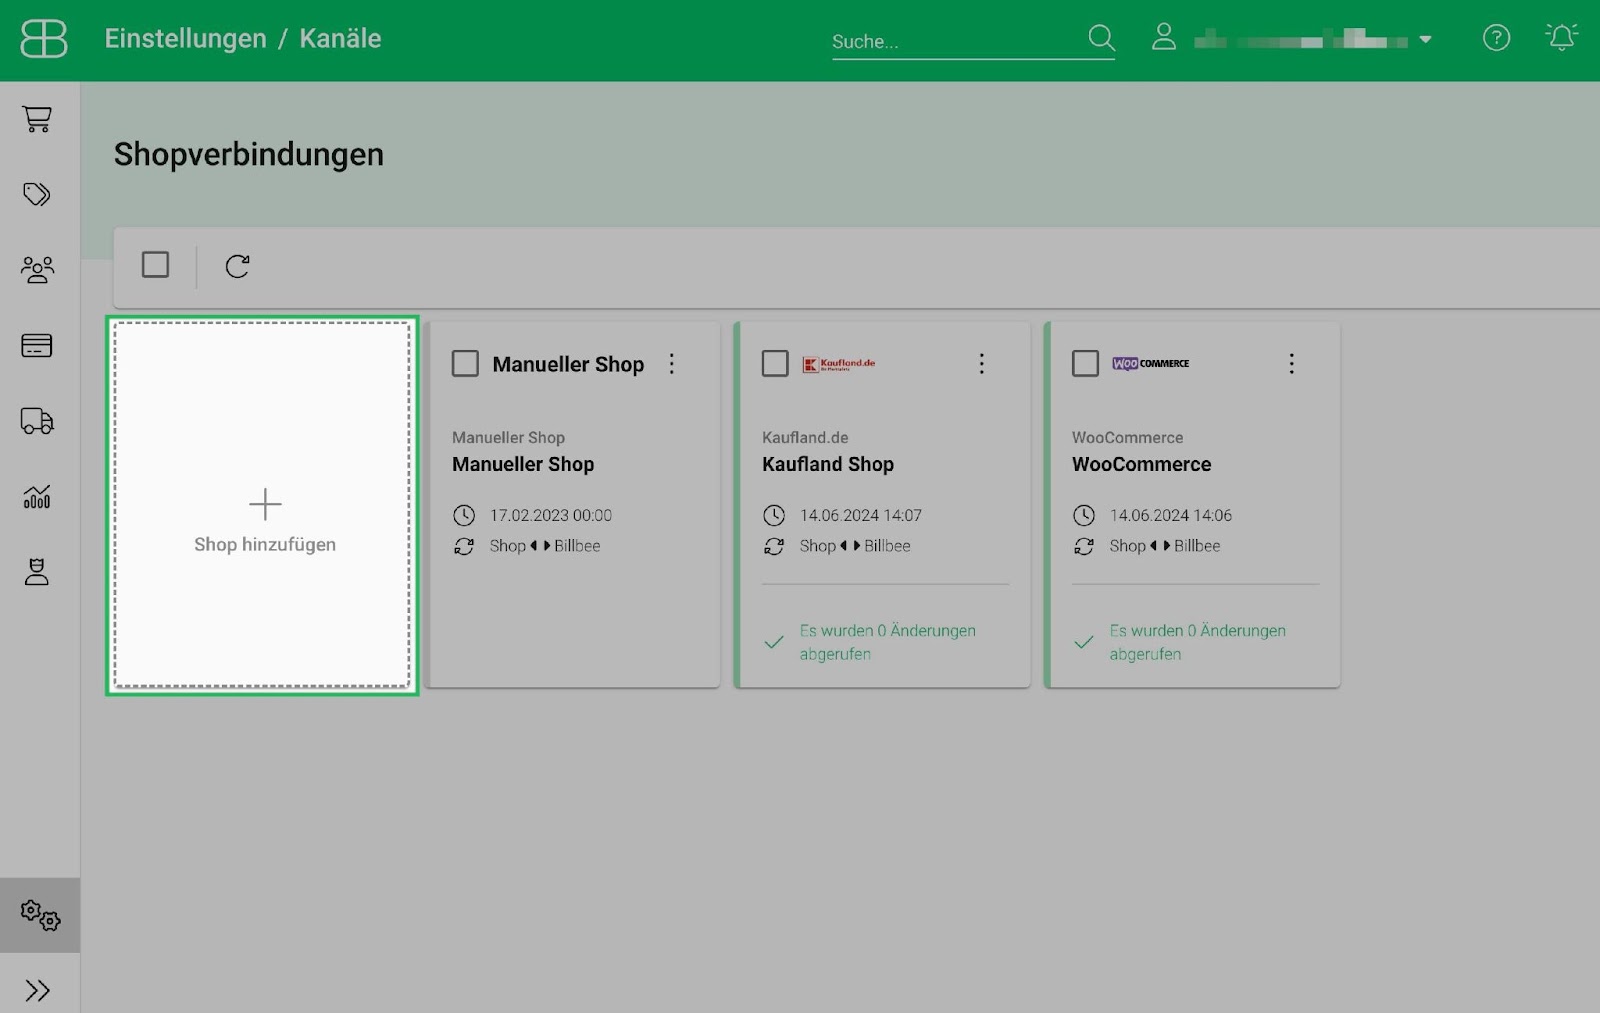Open the Manueller Shop three-dot menu
The height and width of the screenshot is (1013, 1600).
tap(672, 363)
